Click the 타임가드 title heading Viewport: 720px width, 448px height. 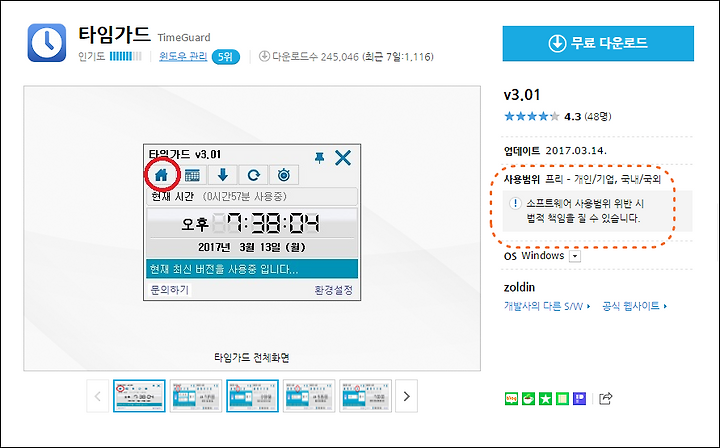point(114,34)
